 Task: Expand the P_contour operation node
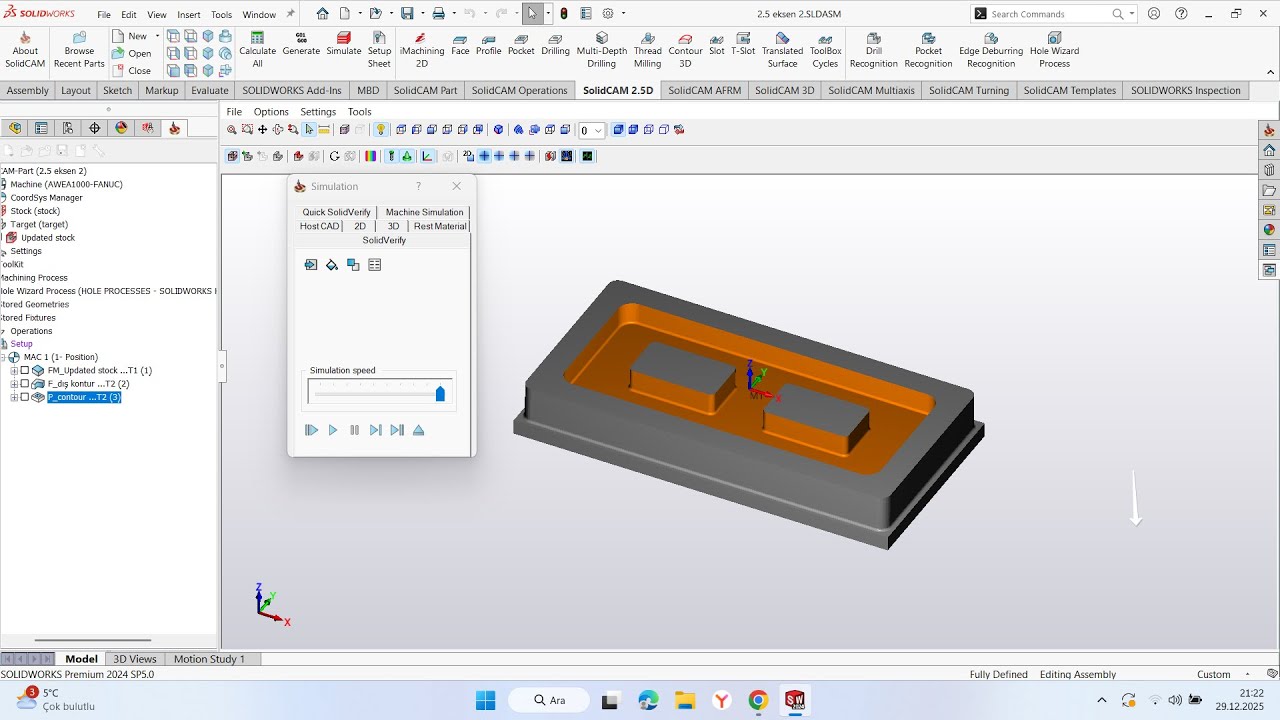click(14, 397)
